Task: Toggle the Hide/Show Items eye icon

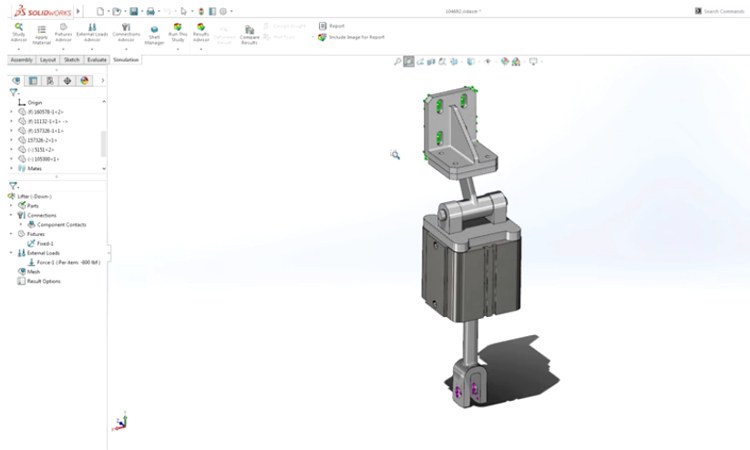Action: point(488,62)
